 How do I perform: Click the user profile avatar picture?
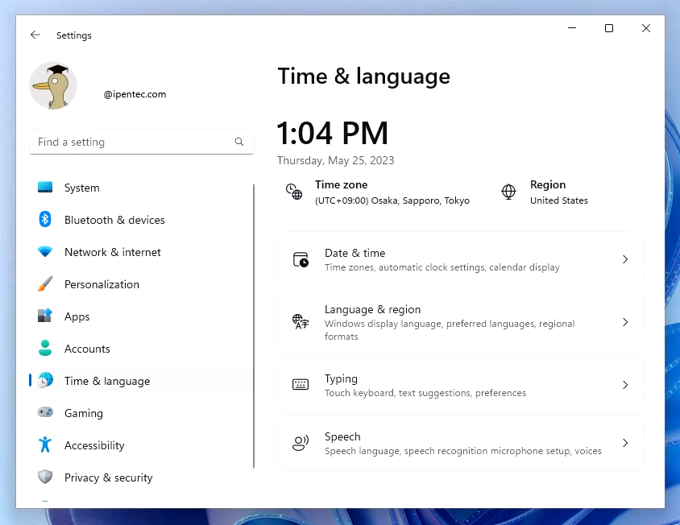53,85
